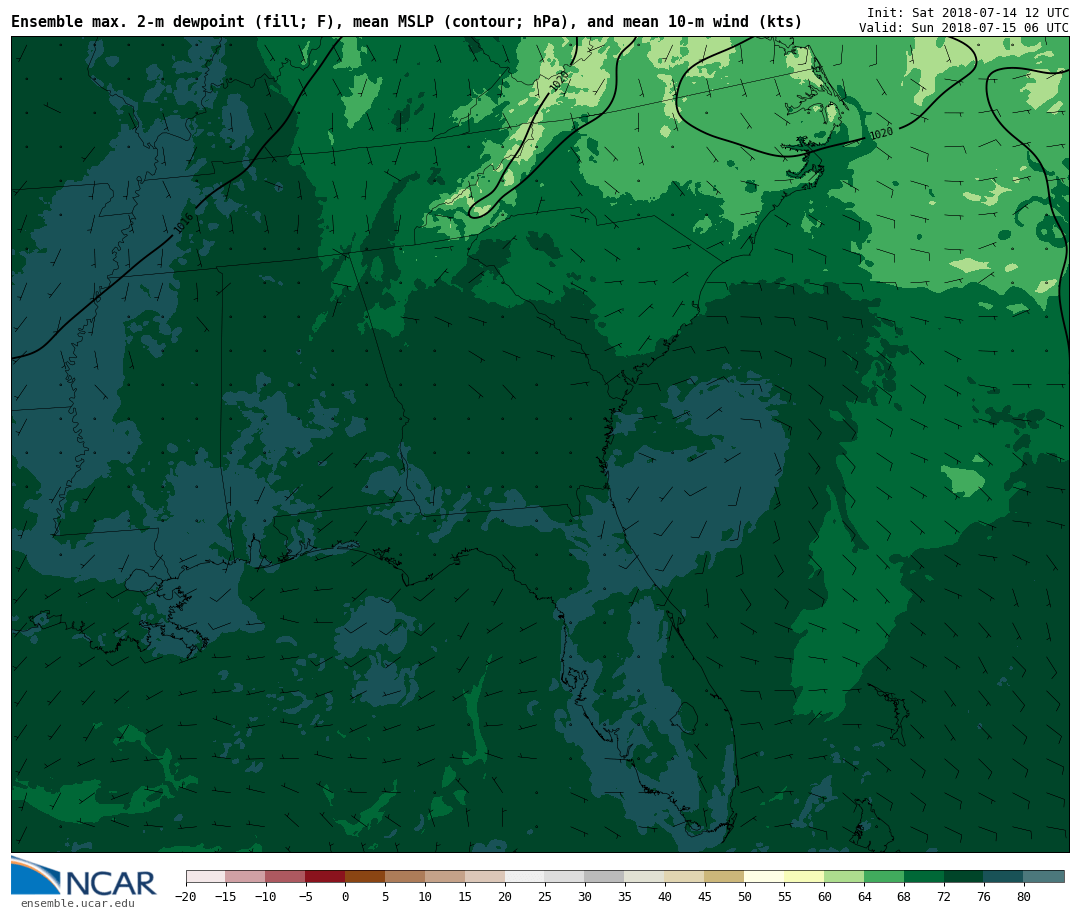The height and width of the screenshot is (915, 1080).
Task: Pick the dark teal swatch between 76 and 80
Action: click(1003, 877)
